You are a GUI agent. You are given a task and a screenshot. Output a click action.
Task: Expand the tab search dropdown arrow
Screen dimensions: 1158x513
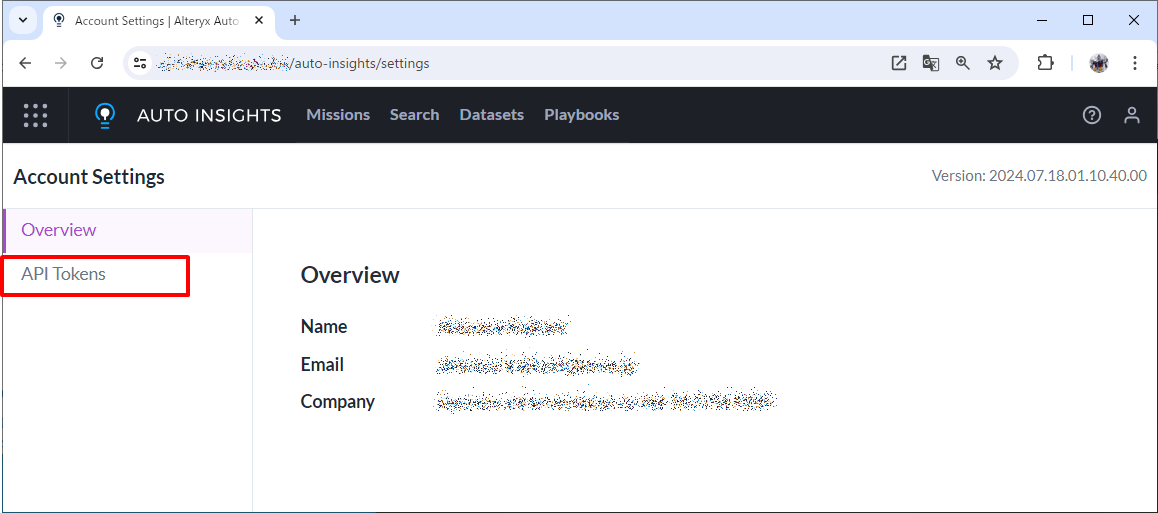tap(22, 20)
